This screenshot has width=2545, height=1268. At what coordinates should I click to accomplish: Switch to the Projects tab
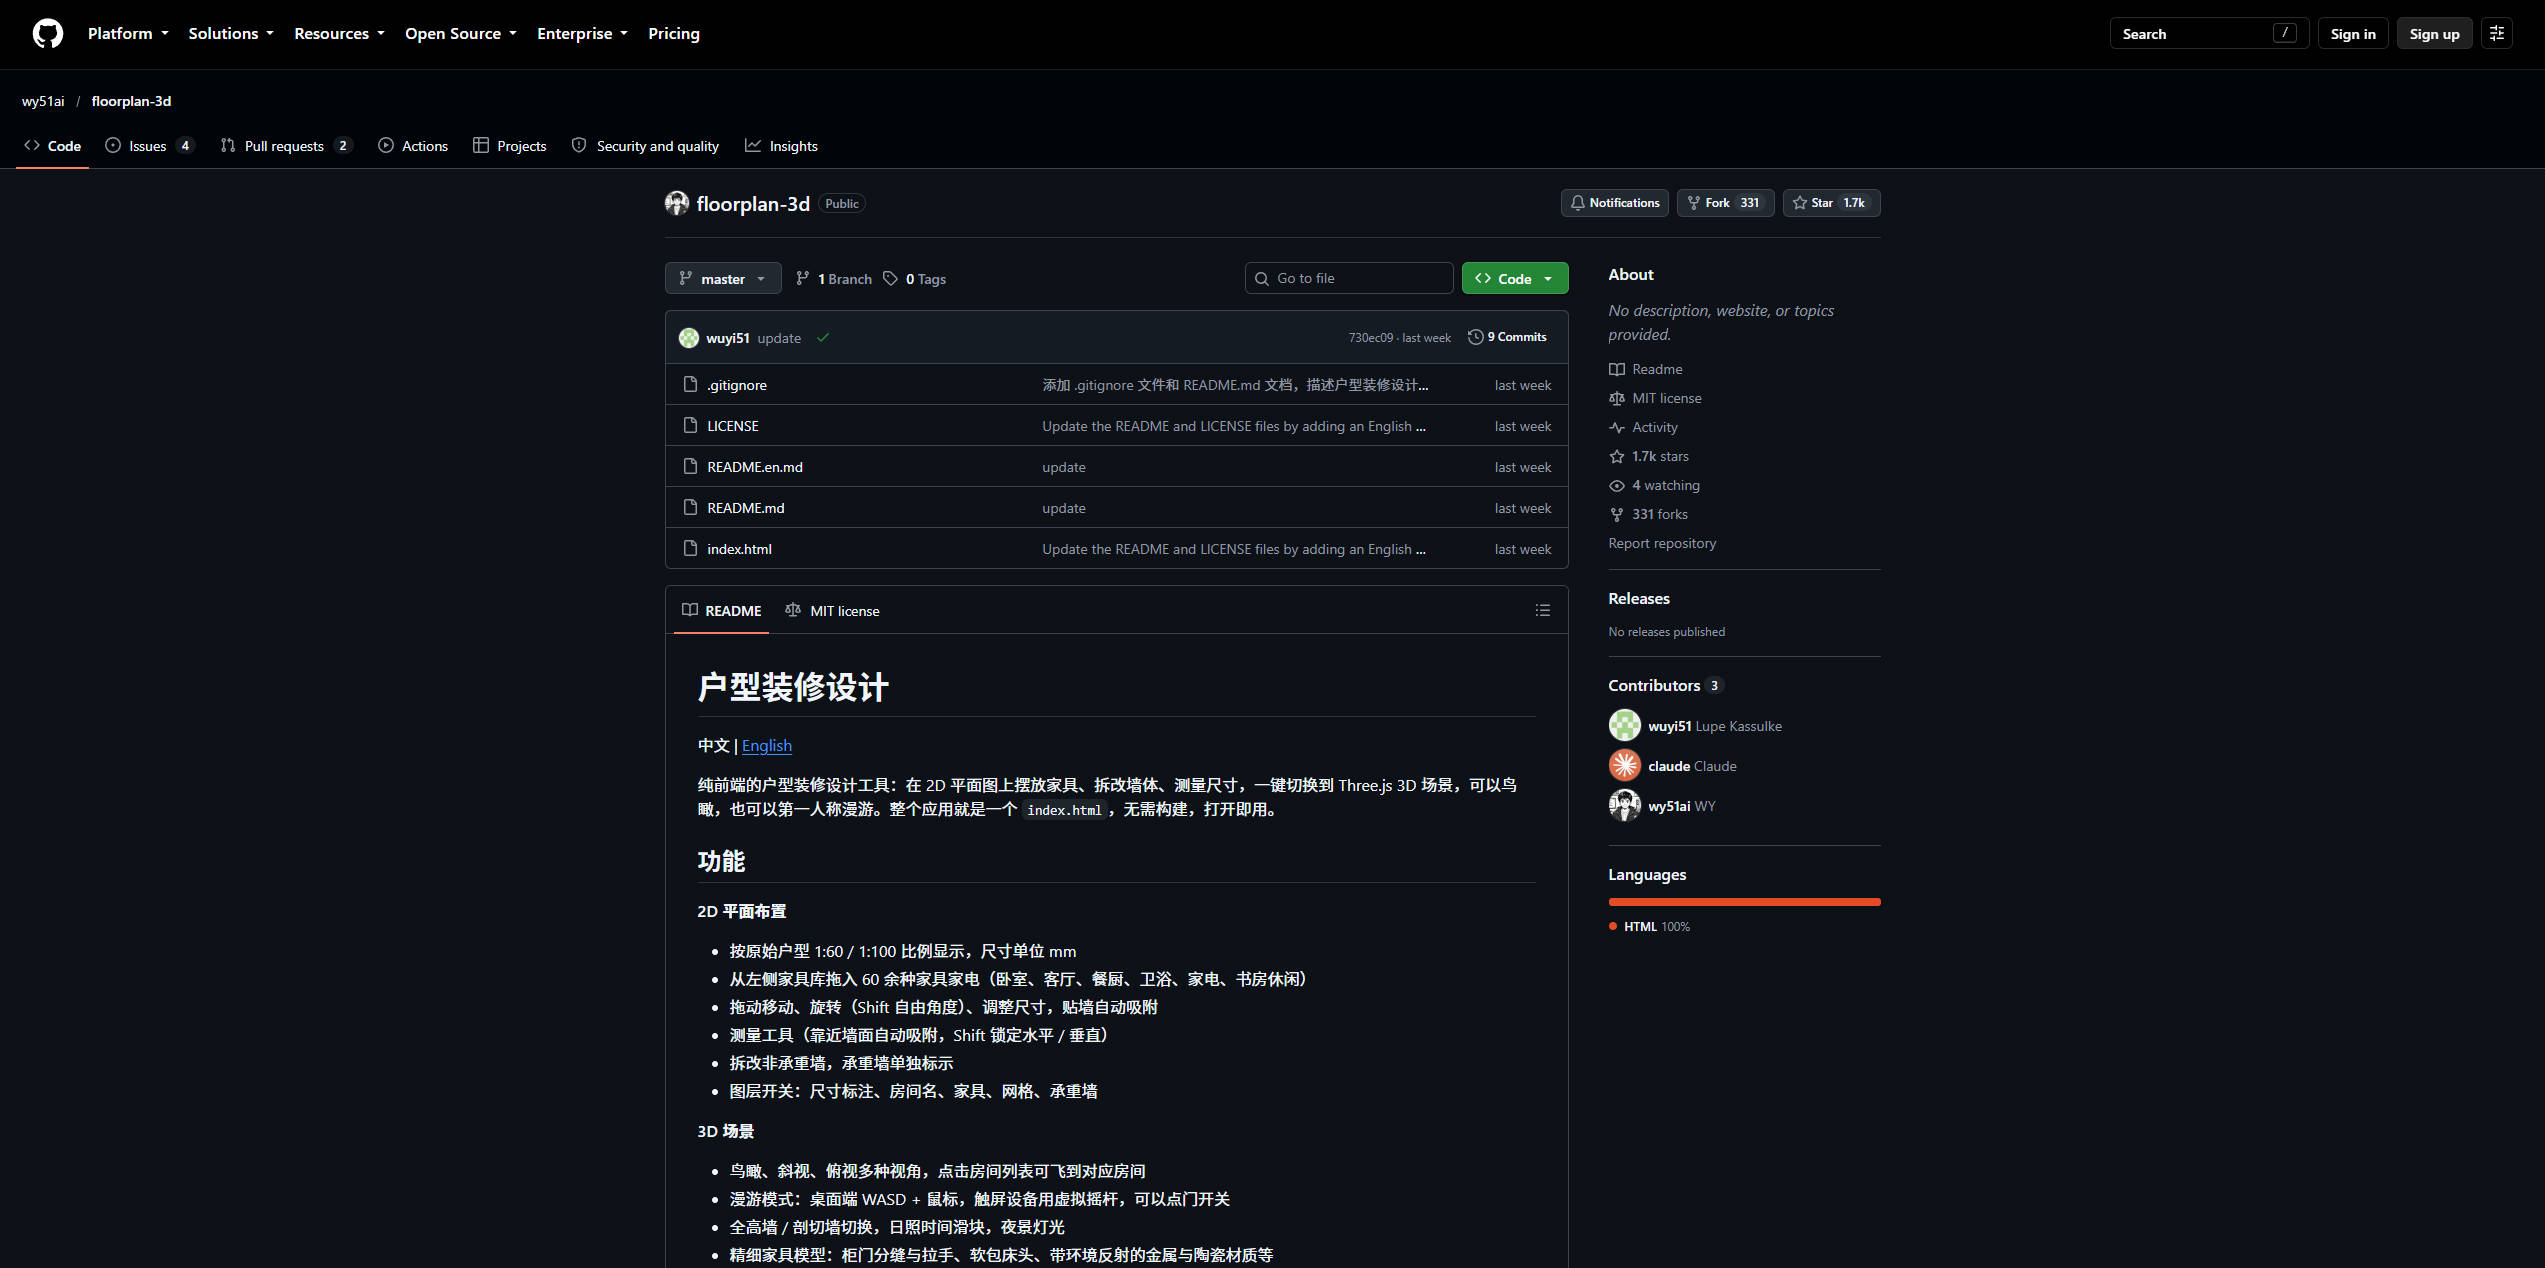pyautogui.click(x=509, y=146)
